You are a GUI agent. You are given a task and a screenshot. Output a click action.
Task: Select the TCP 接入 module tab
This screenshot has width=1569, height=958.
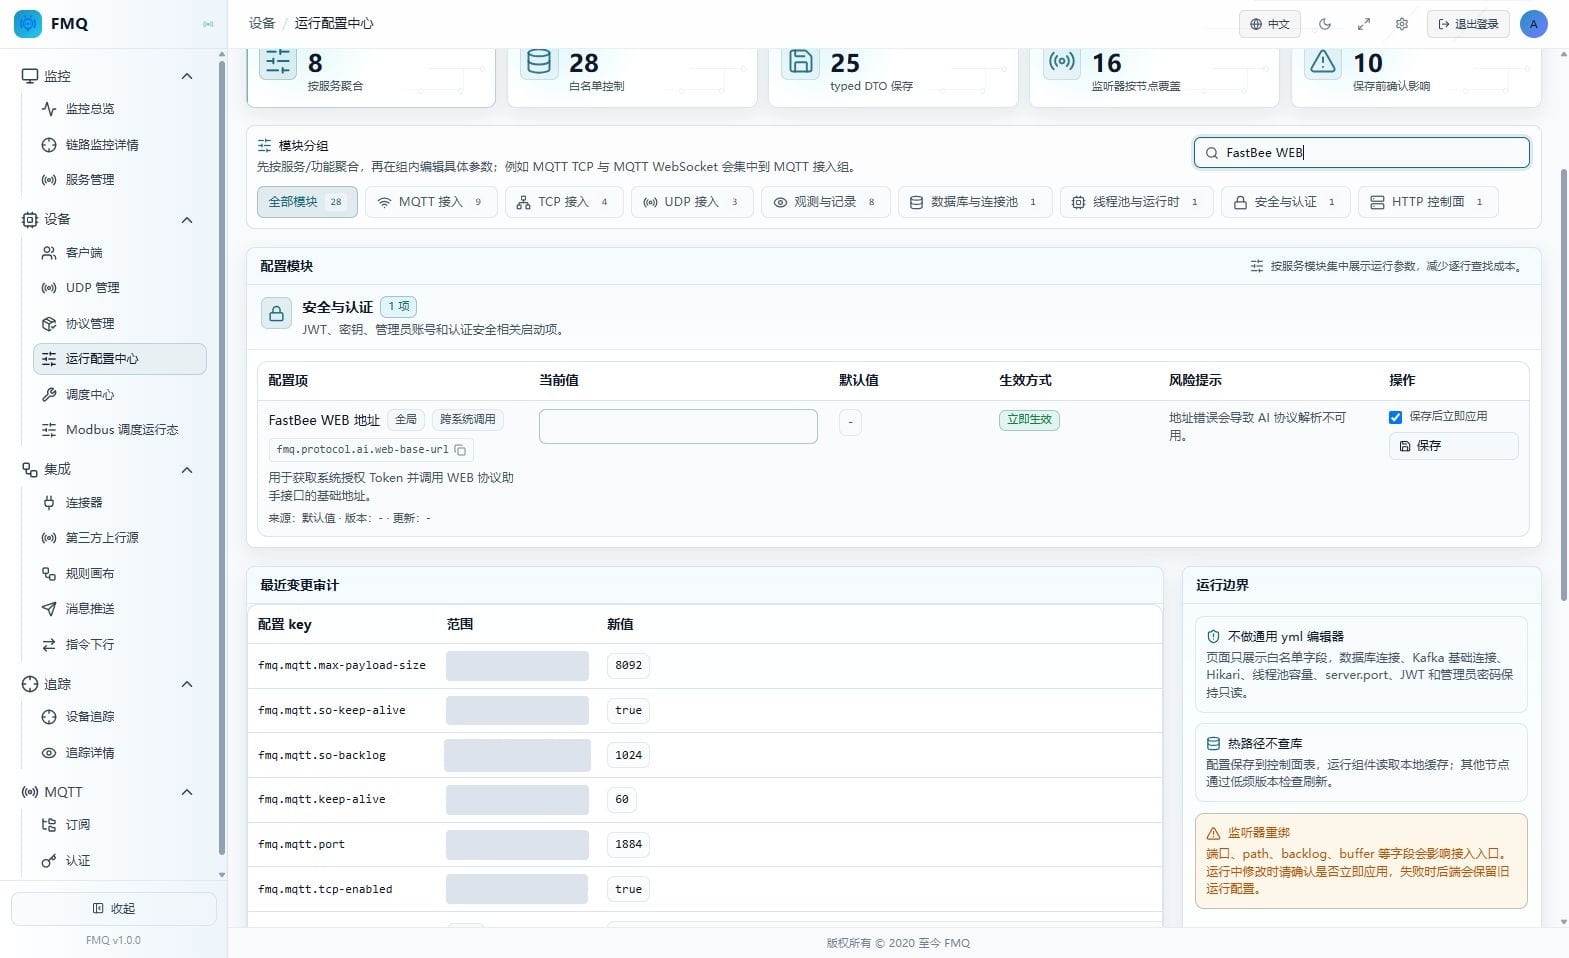click(x=564, y=202)
